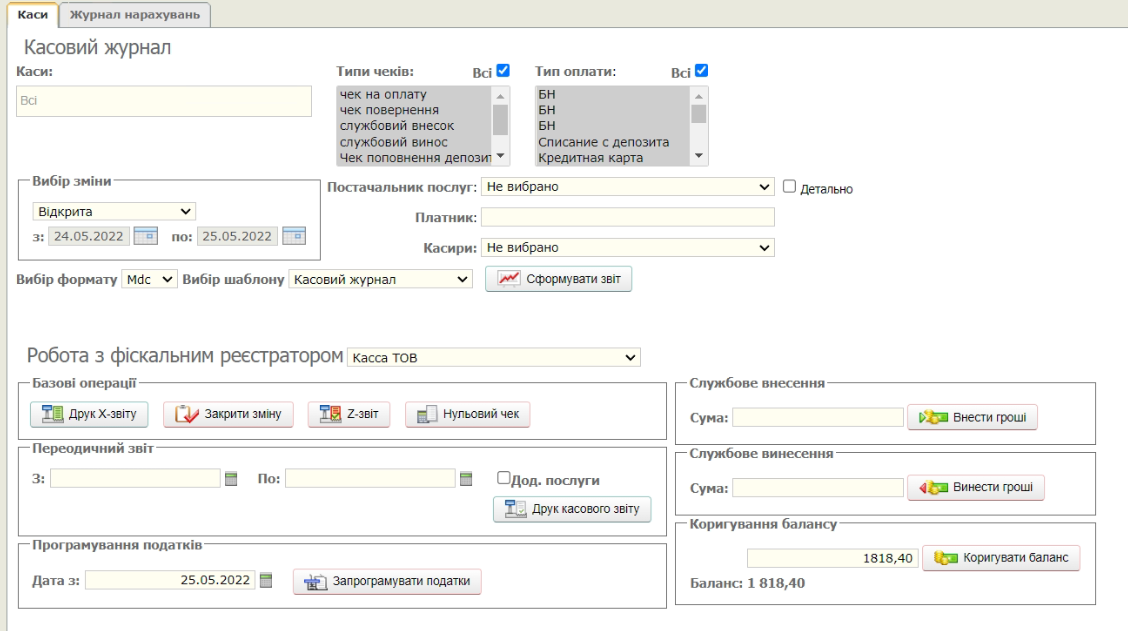
Task: Click the Сформувати звіт button
Action: point(558,279)
